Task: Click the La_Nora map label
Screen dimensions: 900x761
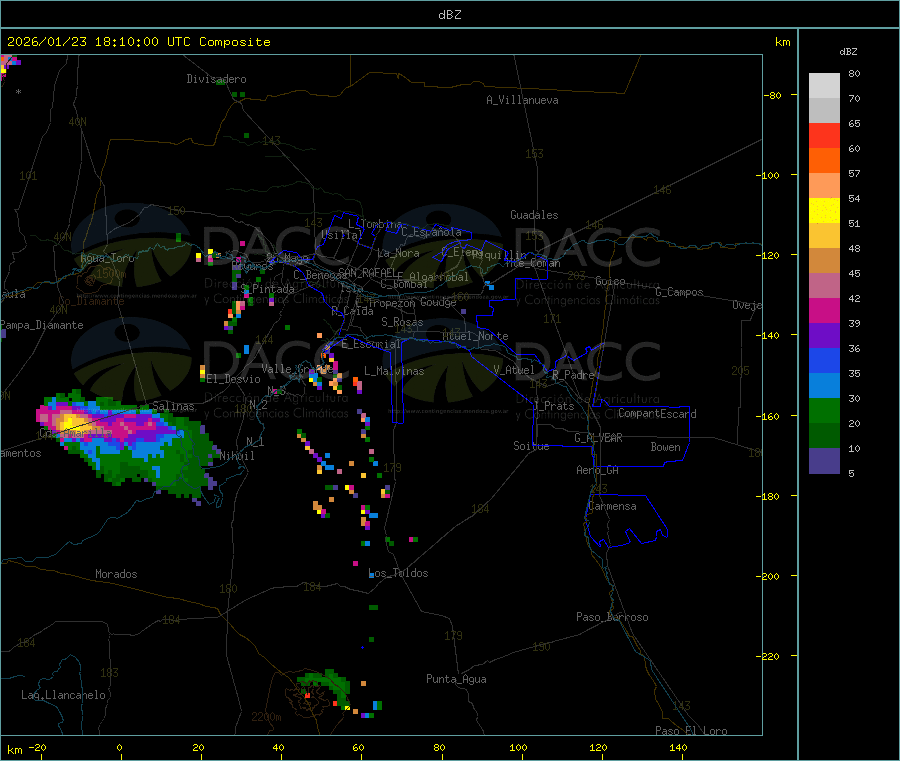Action: click(398, 253)
